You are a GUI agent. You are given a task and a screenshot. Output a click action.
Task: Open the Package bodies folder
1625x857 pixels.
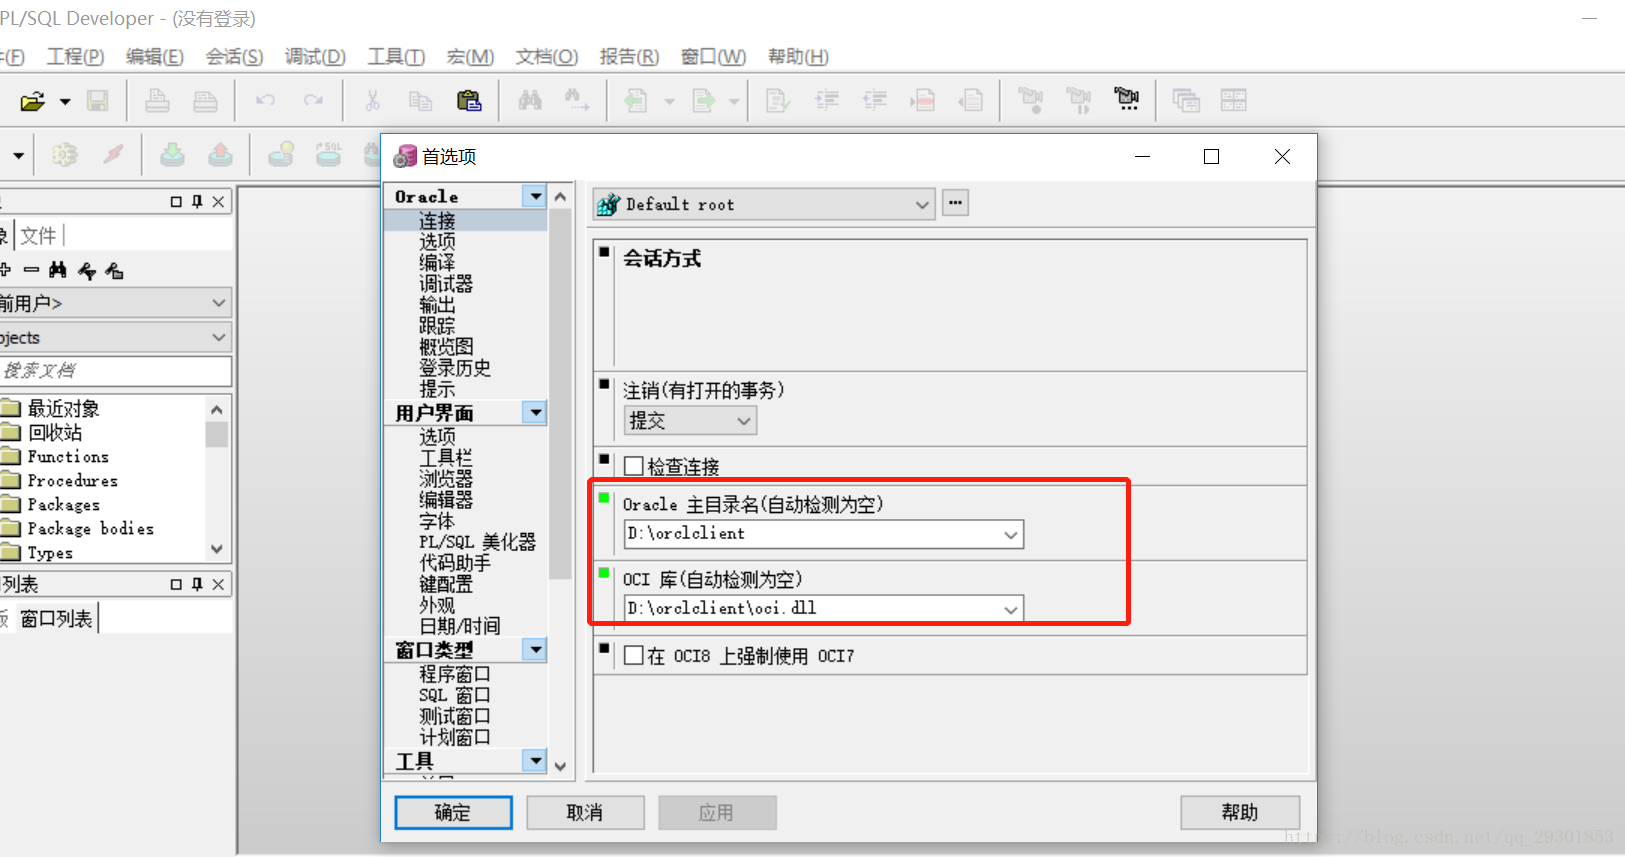[90, 529]
